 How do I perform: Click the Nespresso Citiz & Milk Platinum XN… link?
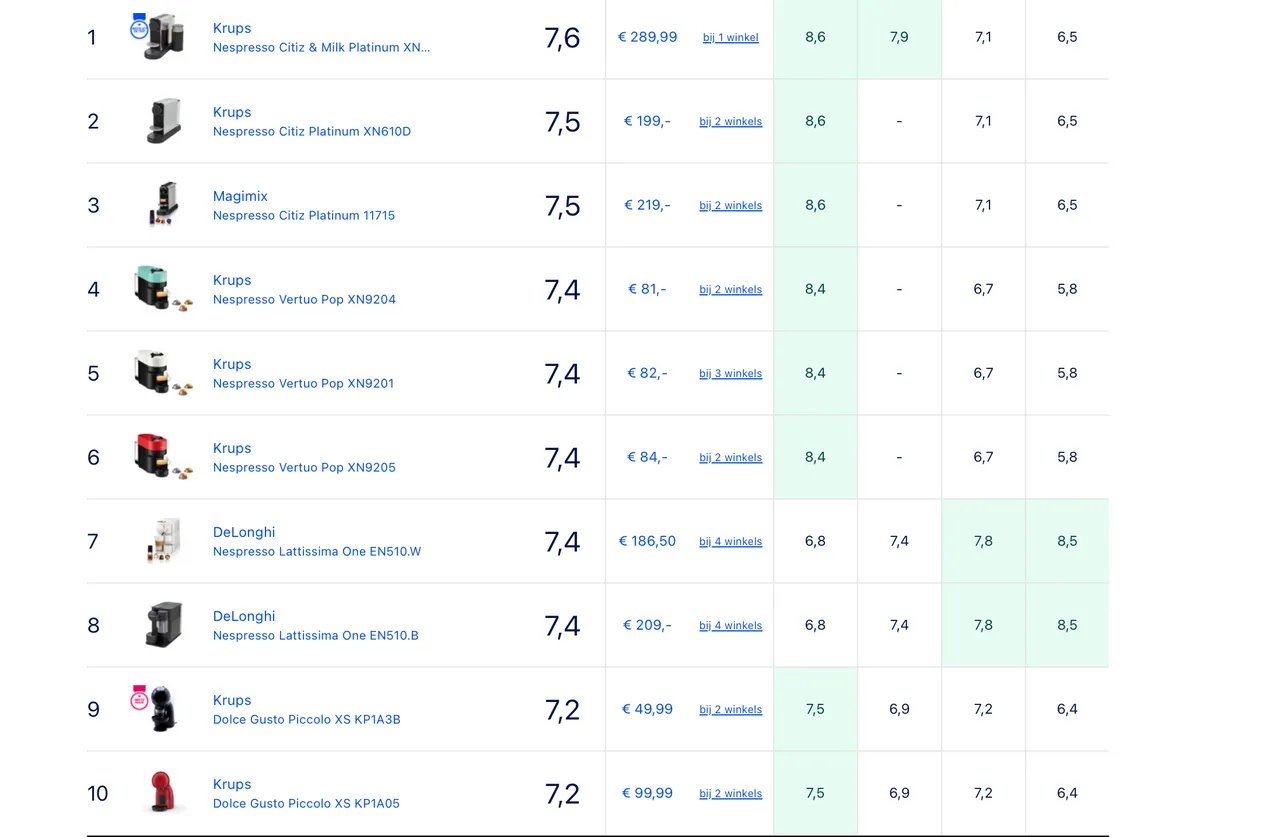pyautogui.click(x=322, y=47)
